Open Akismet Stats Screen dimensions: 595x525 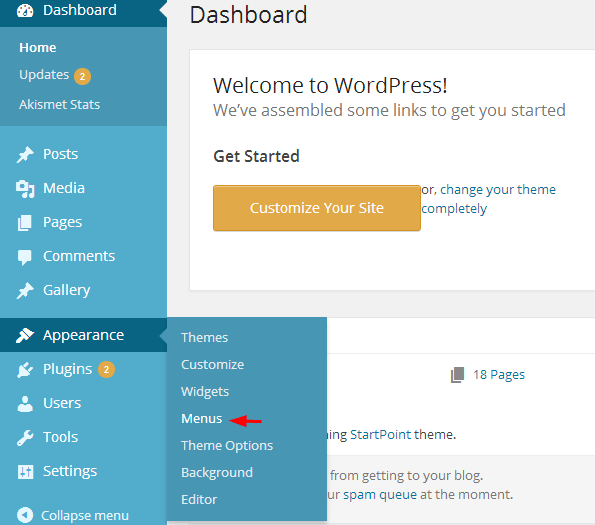[60, 104]
